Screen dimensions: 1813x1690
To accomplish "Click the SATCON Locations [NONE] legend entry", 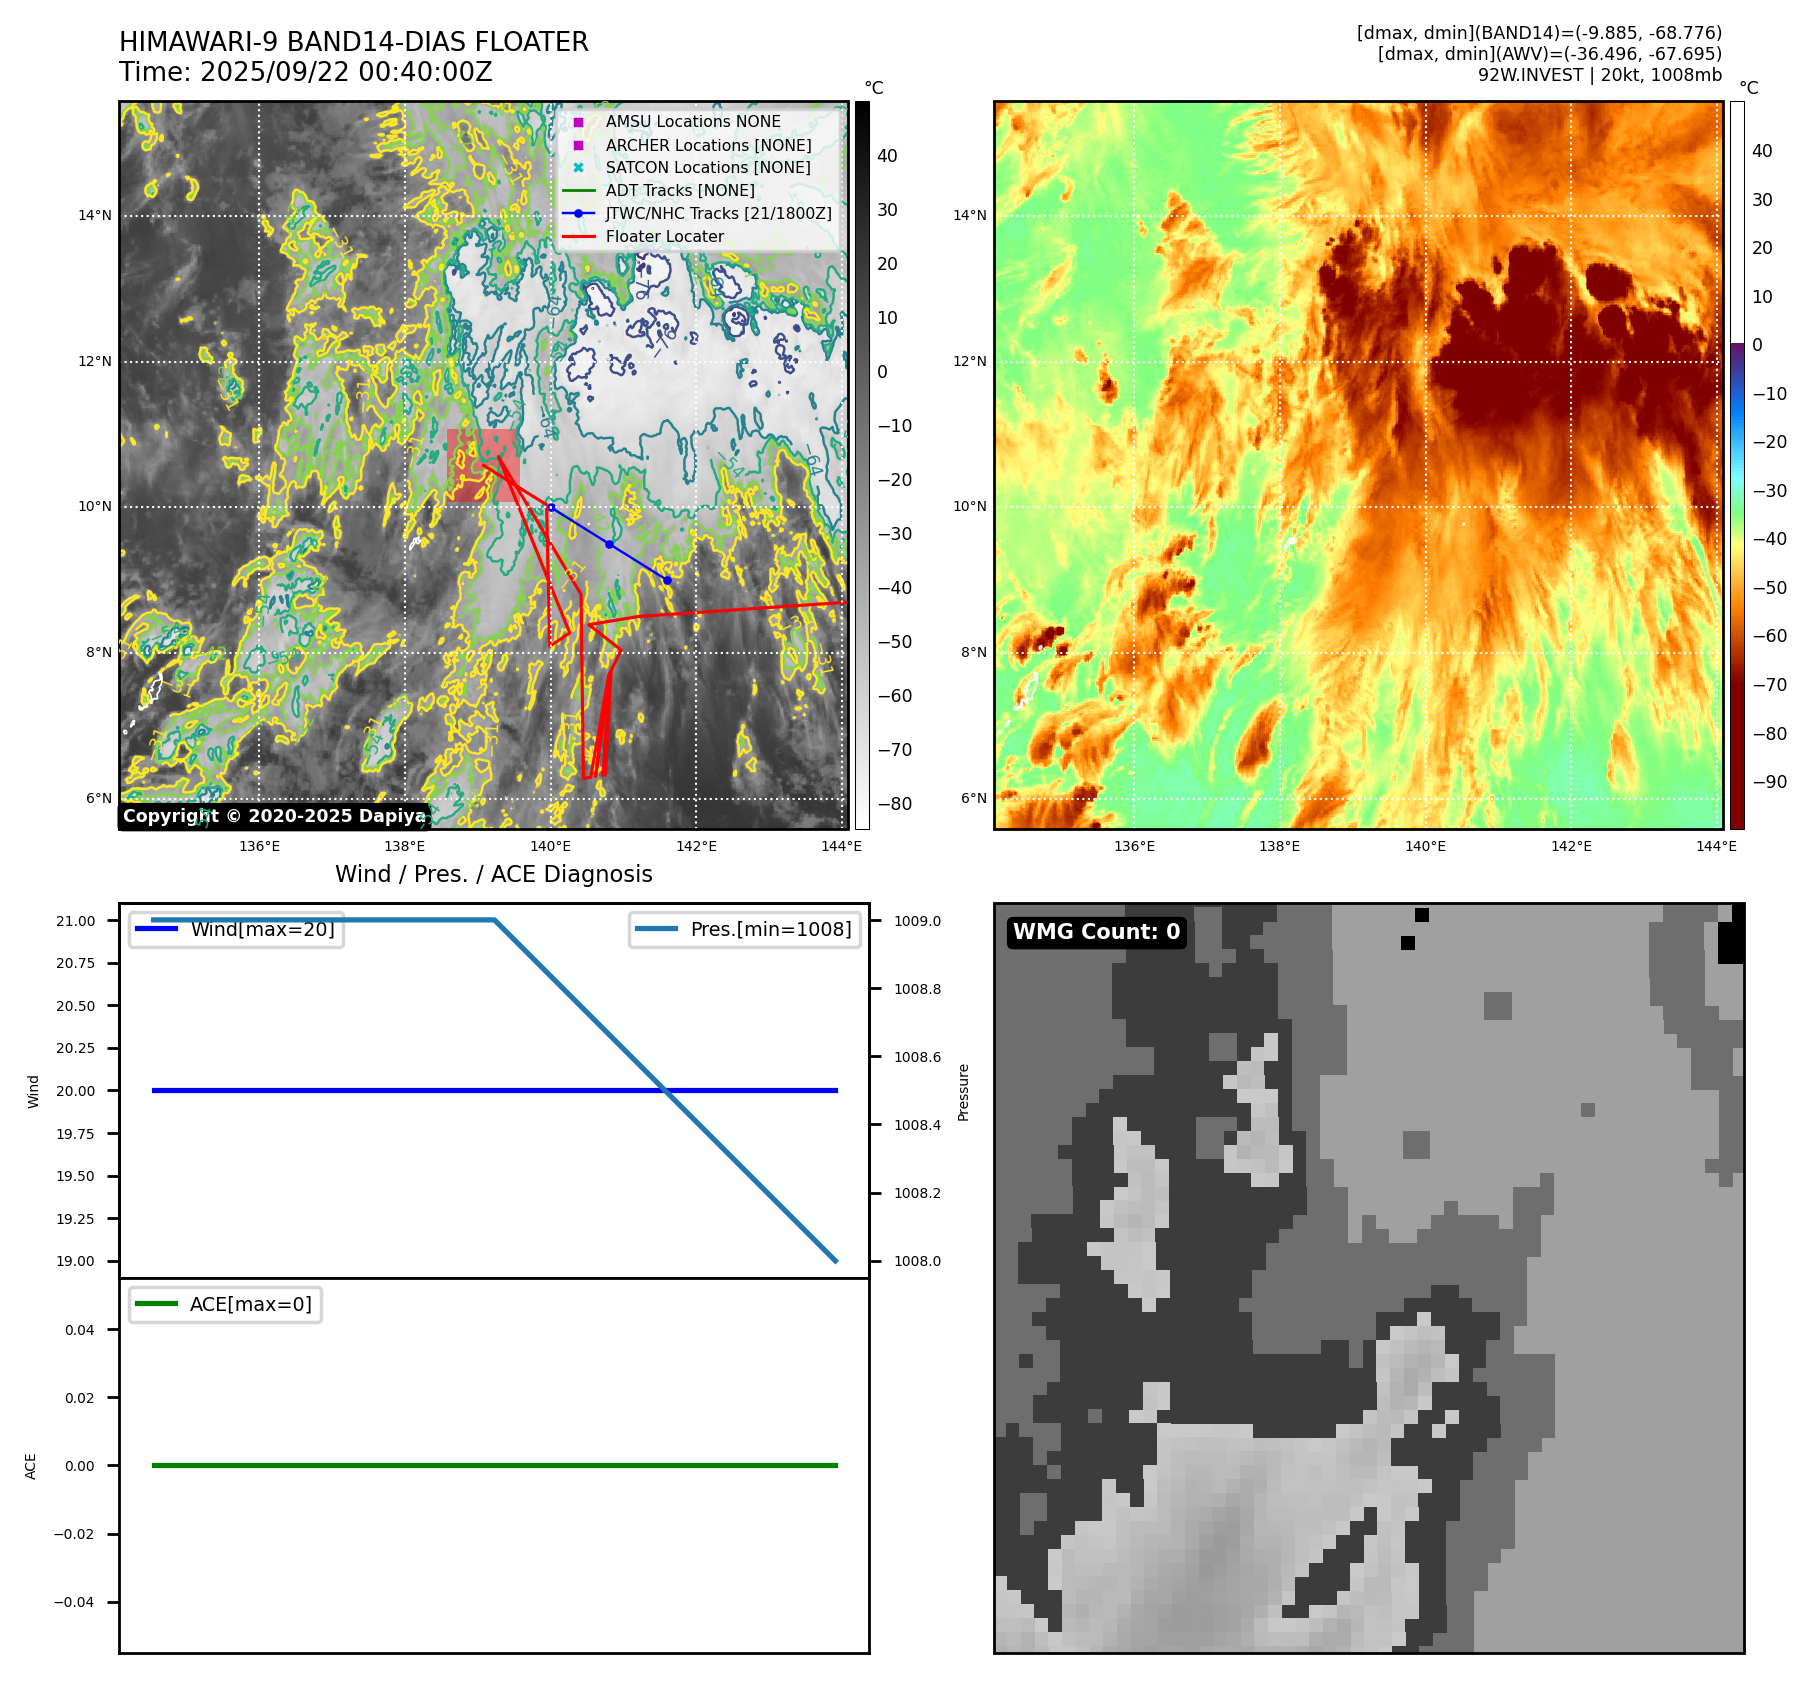I will coord(708,168).
